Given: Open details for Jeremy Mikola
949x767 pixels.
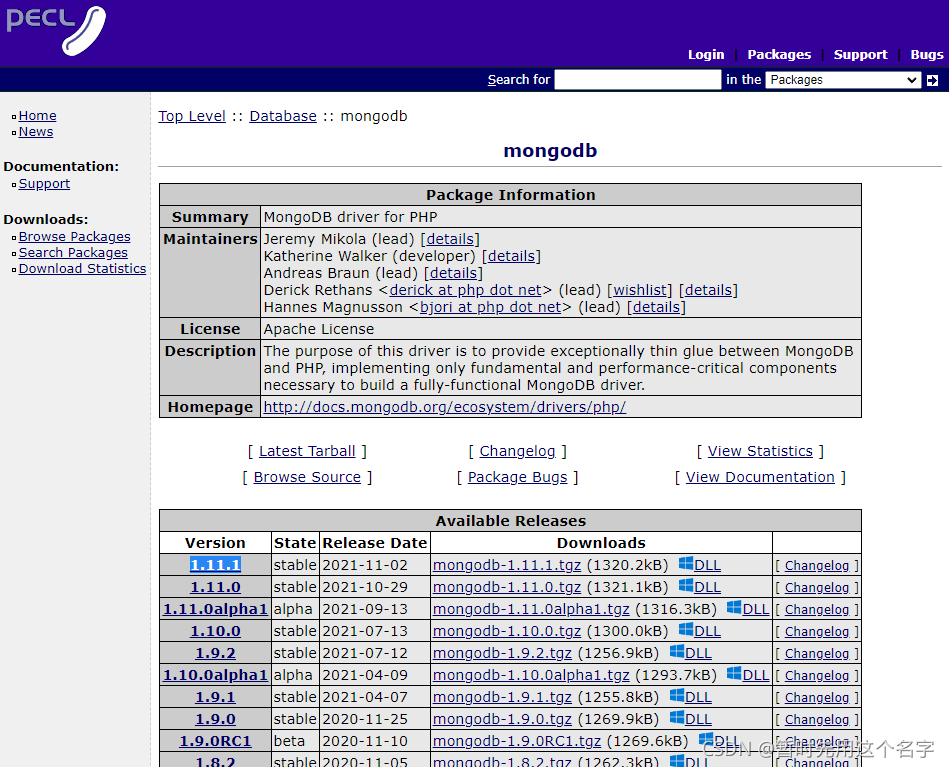Looking at the screenshot, I should point(450,239).
